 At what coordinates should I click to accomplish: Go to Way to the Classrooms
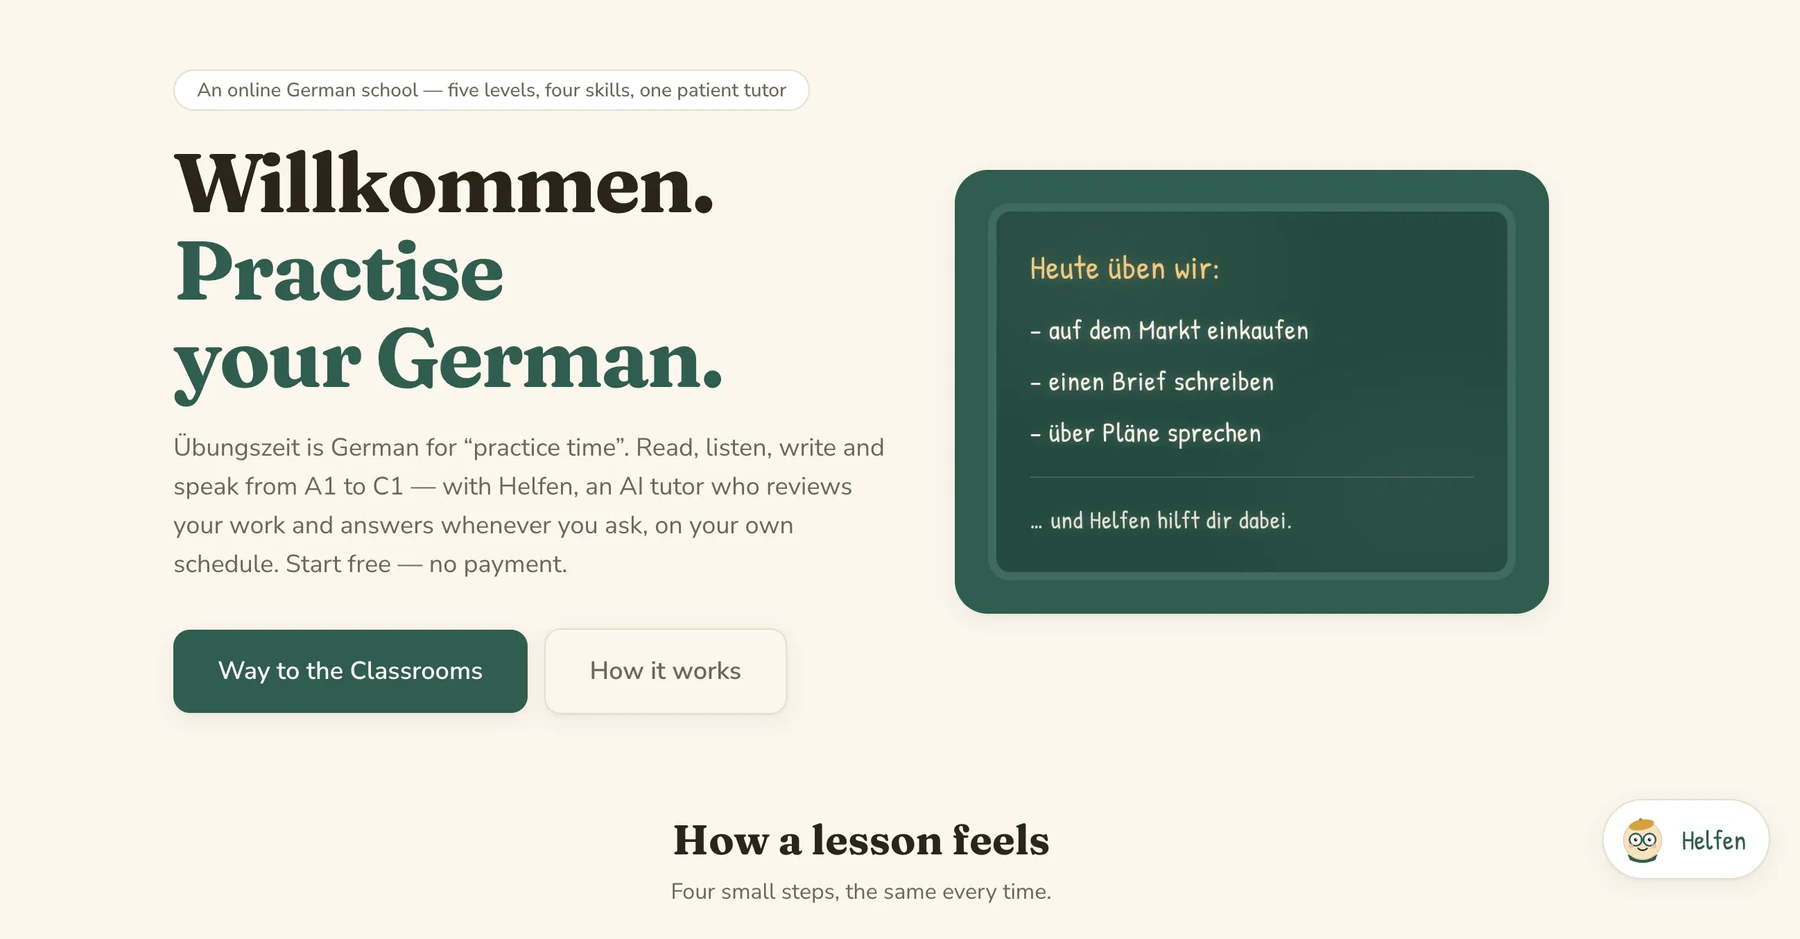click(x=350, y=671)
